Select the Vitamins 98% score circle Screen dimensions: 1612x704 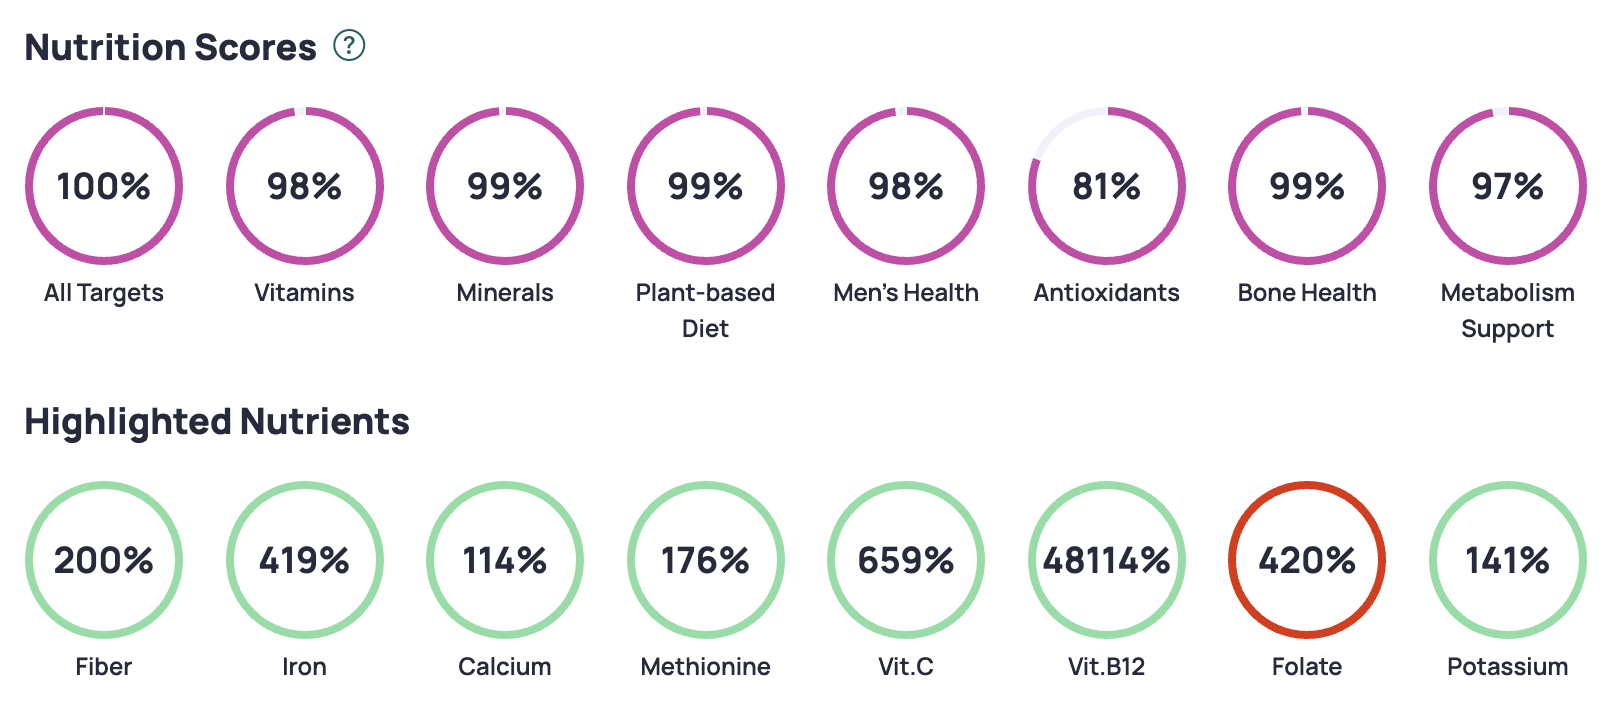tap(304, 186)
